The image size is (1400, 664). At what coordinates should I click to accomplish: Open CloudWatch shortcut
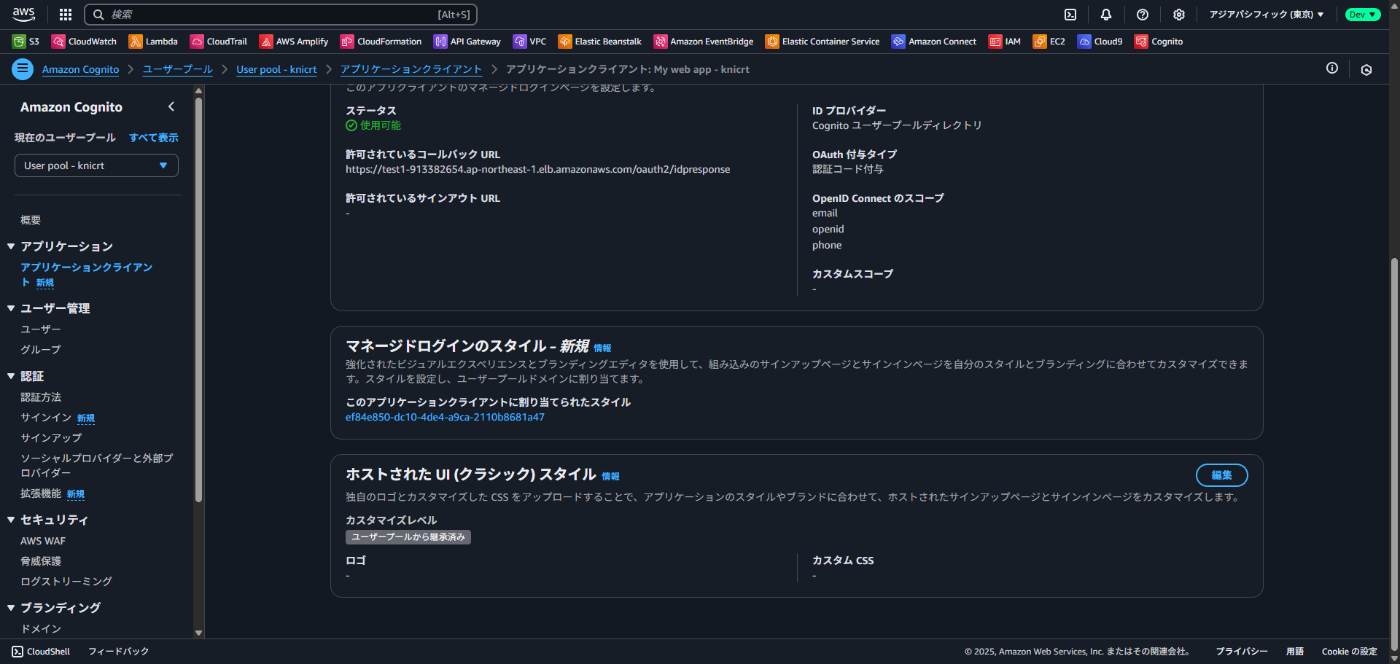[x=84, y=41]
